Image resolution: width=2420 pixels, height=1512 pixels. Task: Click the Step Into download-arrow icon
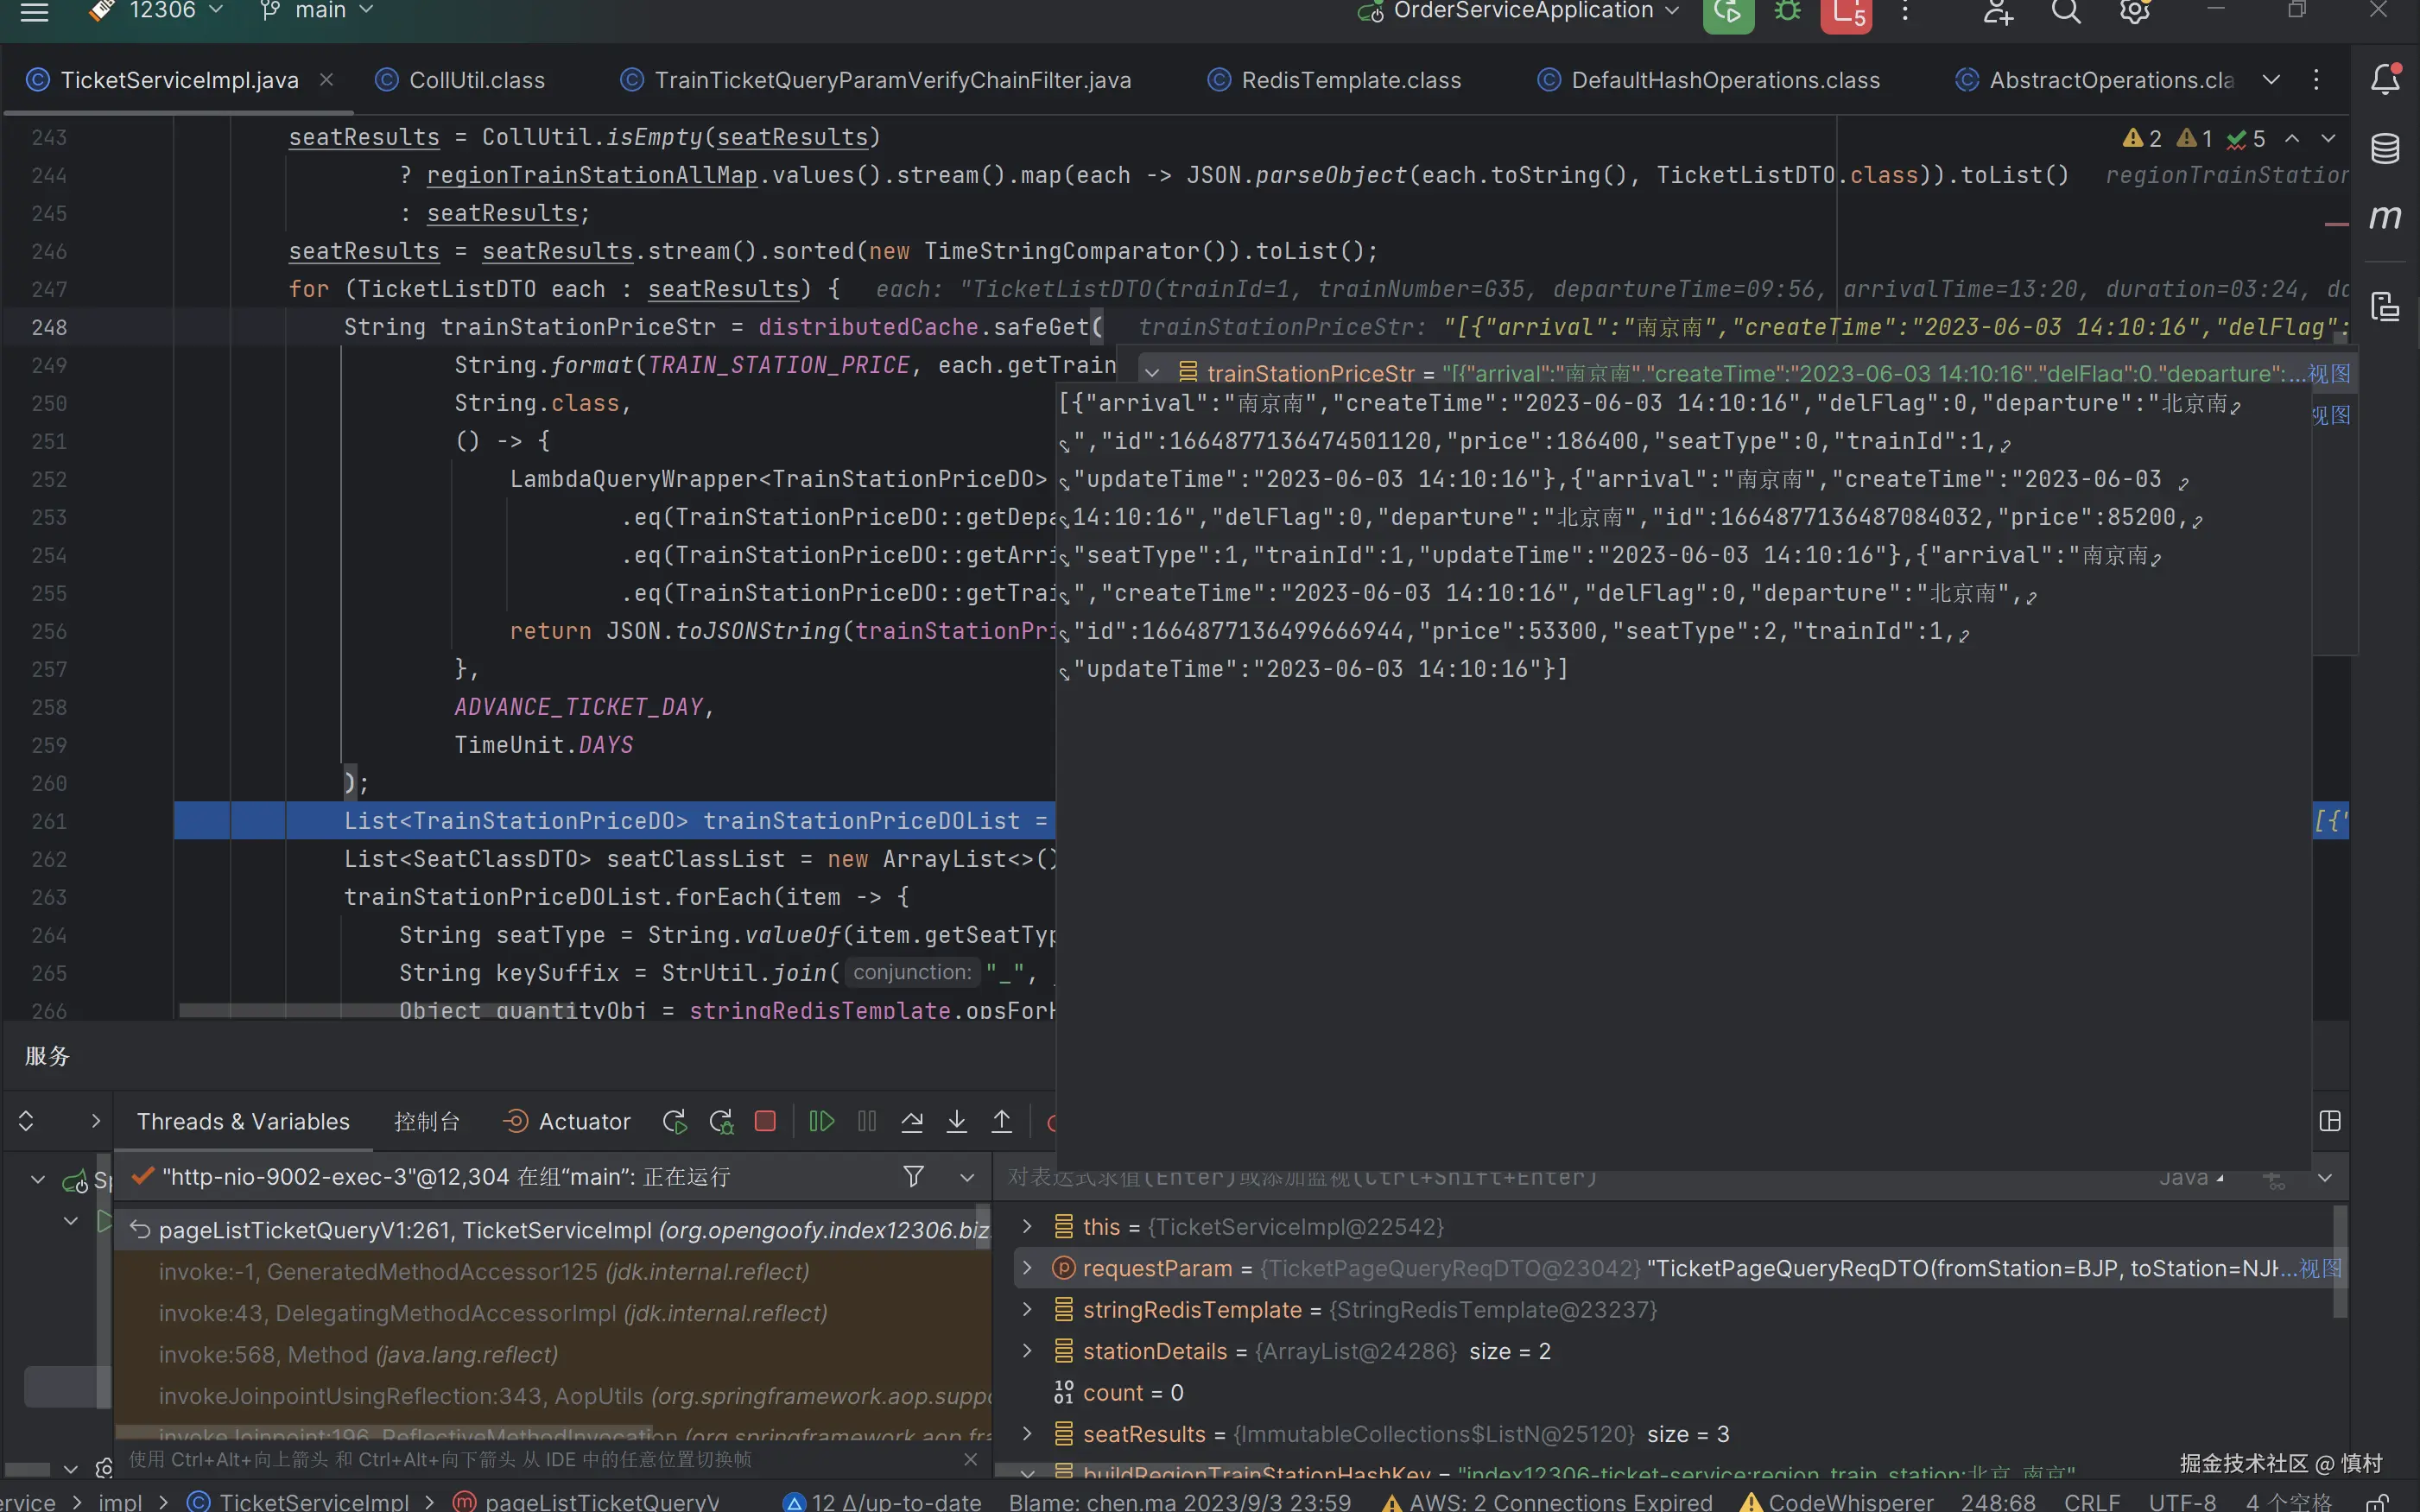pos(956,1121)
